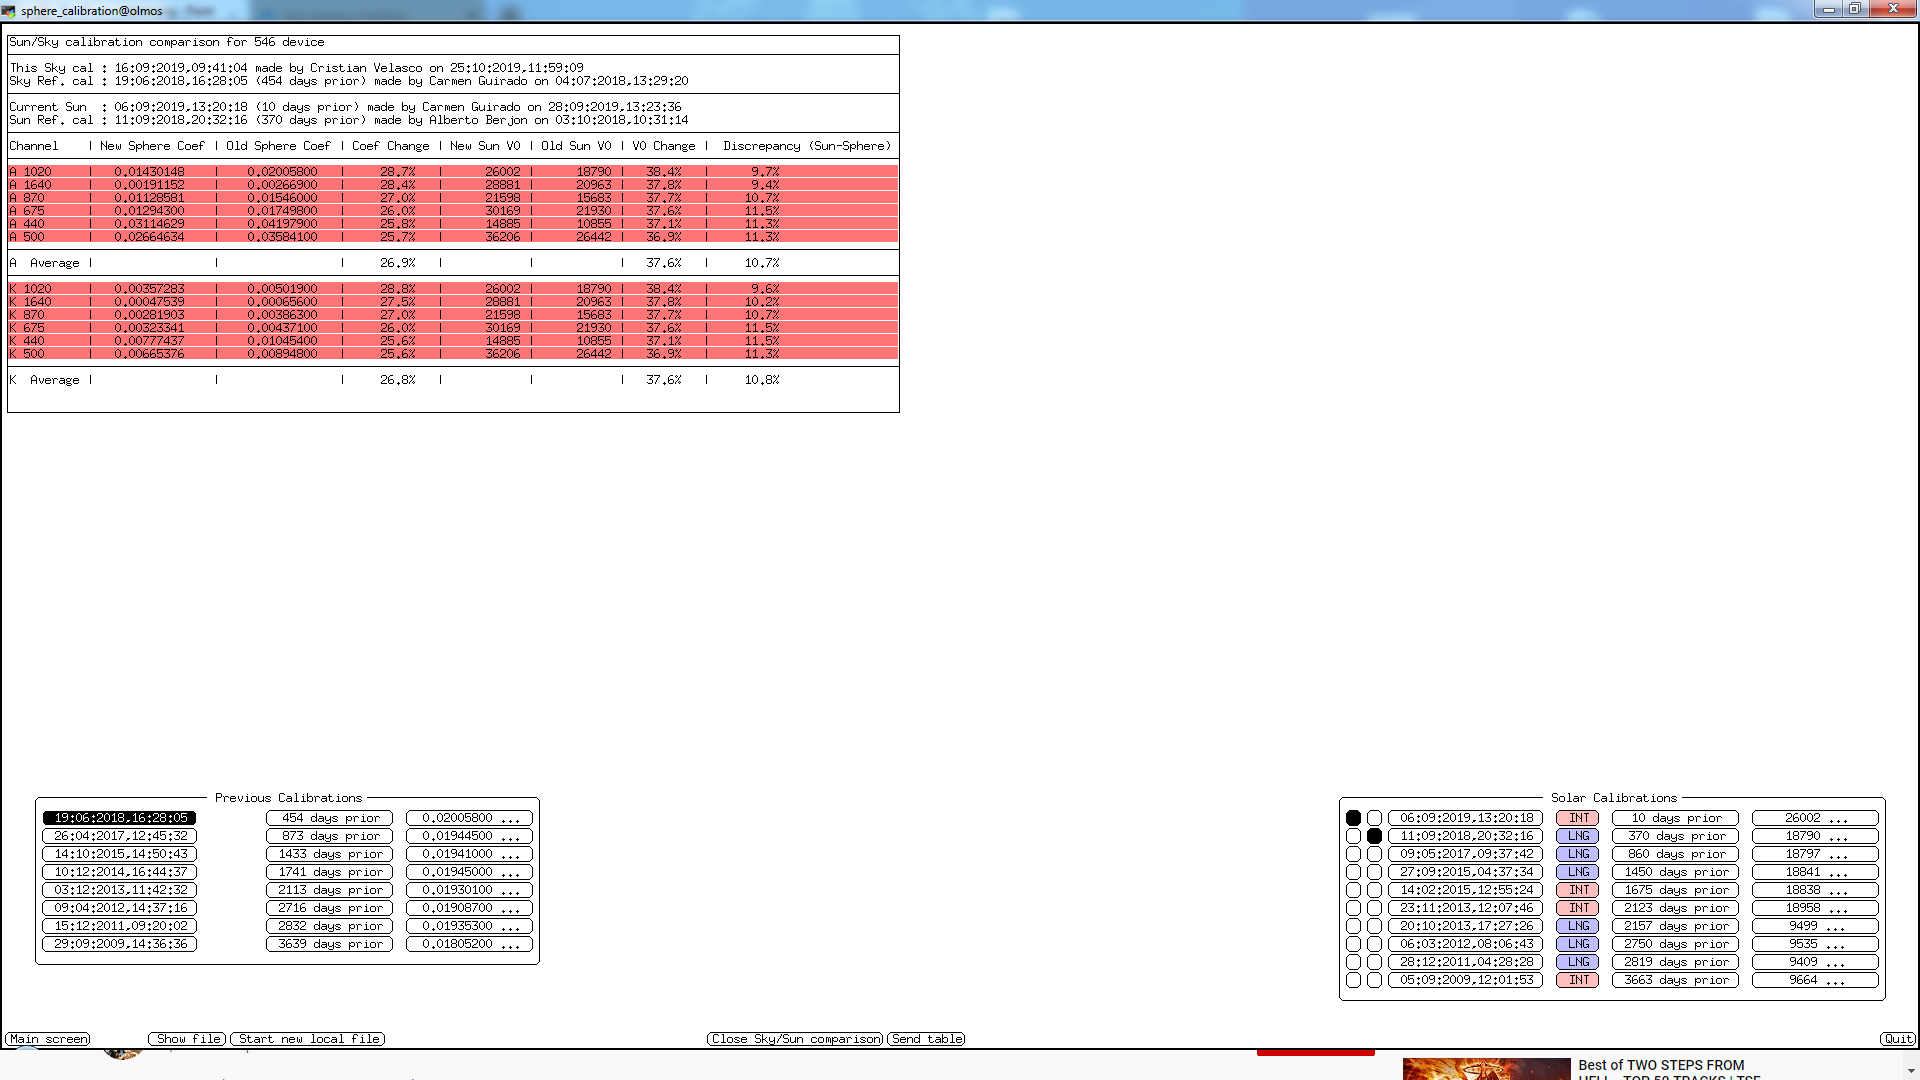Toggle second checkbox for solar calibration 11:09:2018,20:32:16

[x=1374, y=836]
